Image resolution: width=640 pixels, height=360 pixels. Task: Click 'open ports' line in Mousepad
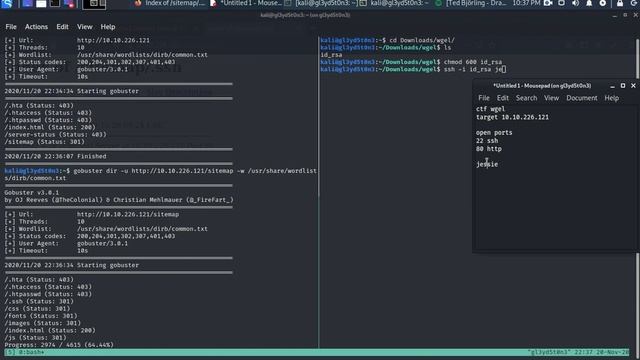(494, 133)
